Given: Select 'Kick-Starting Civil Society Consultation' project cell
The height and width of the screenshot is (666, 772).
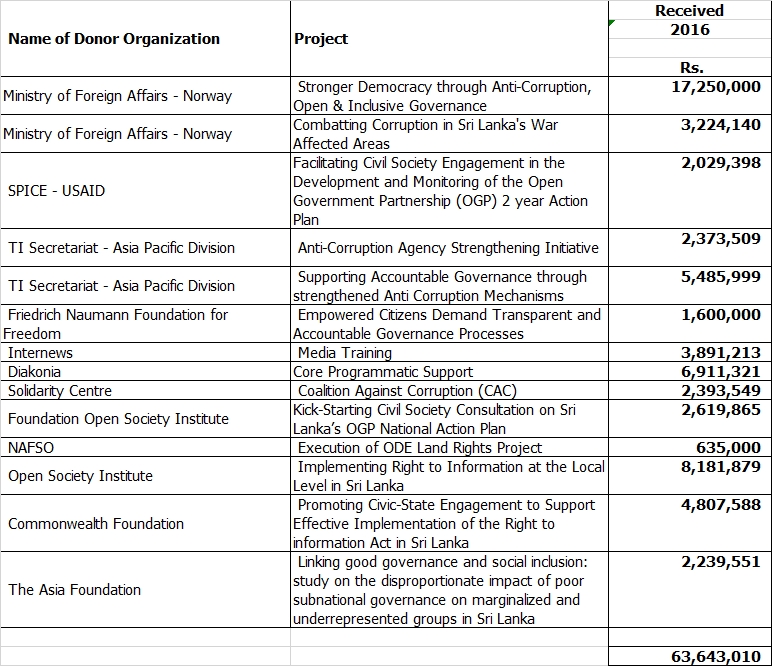Looking at the screenshot, I should (449, 418).
